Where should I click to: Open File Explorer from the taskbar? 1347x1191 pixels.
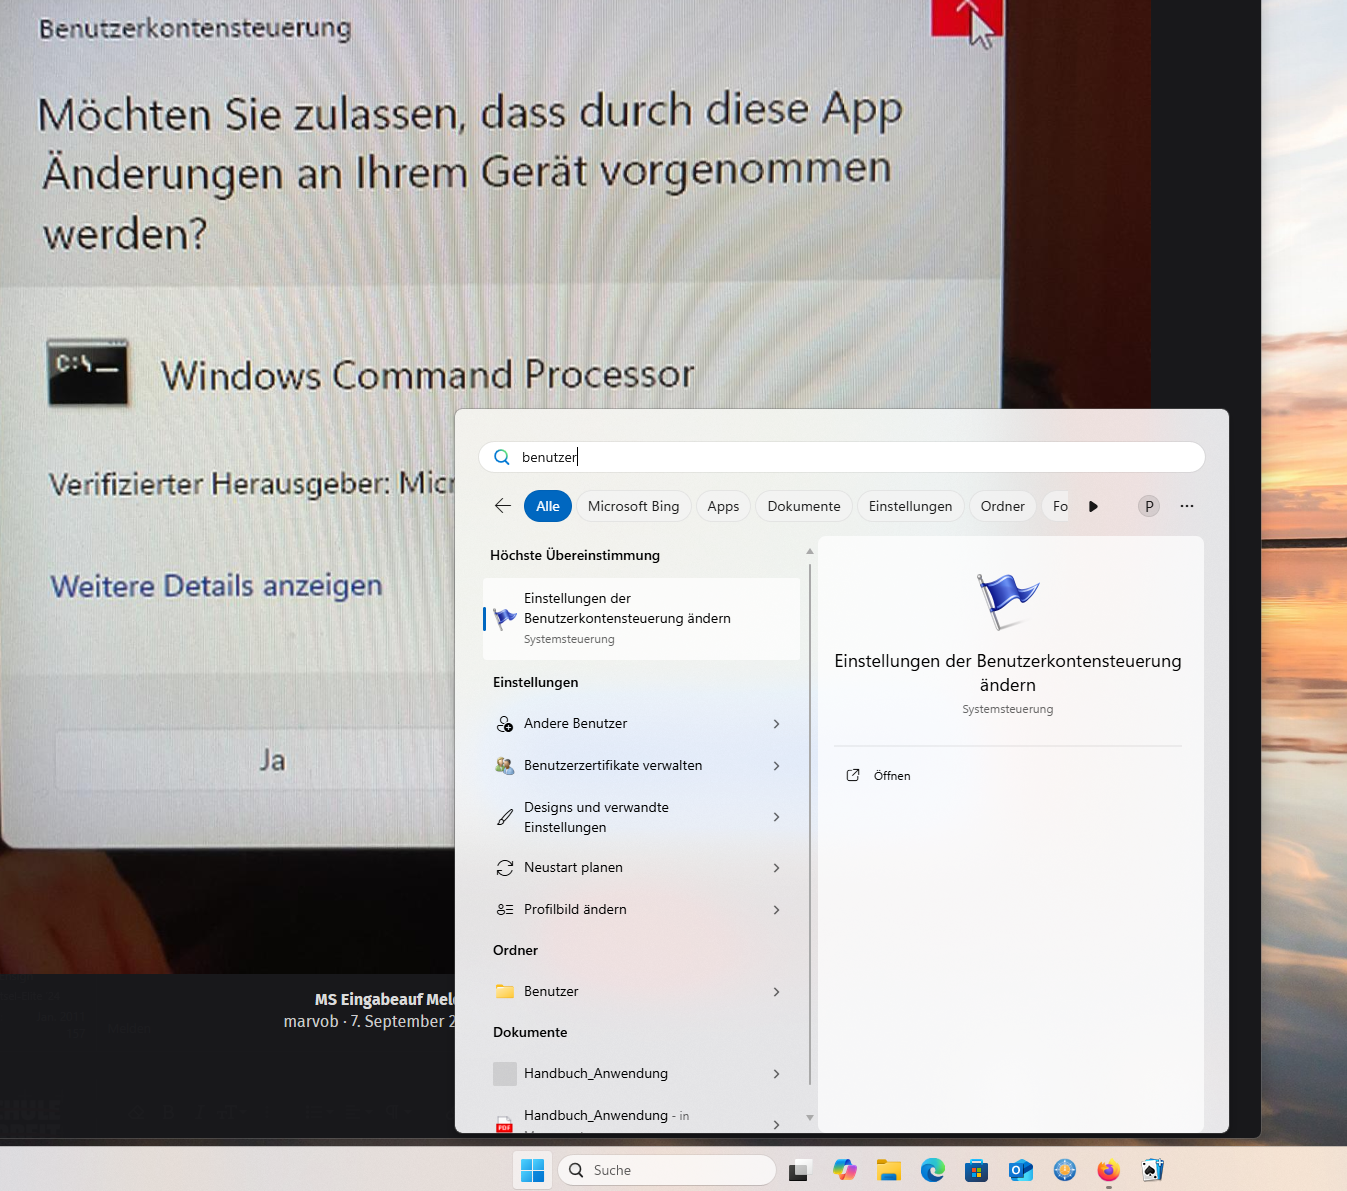(x=889, y=1170)
